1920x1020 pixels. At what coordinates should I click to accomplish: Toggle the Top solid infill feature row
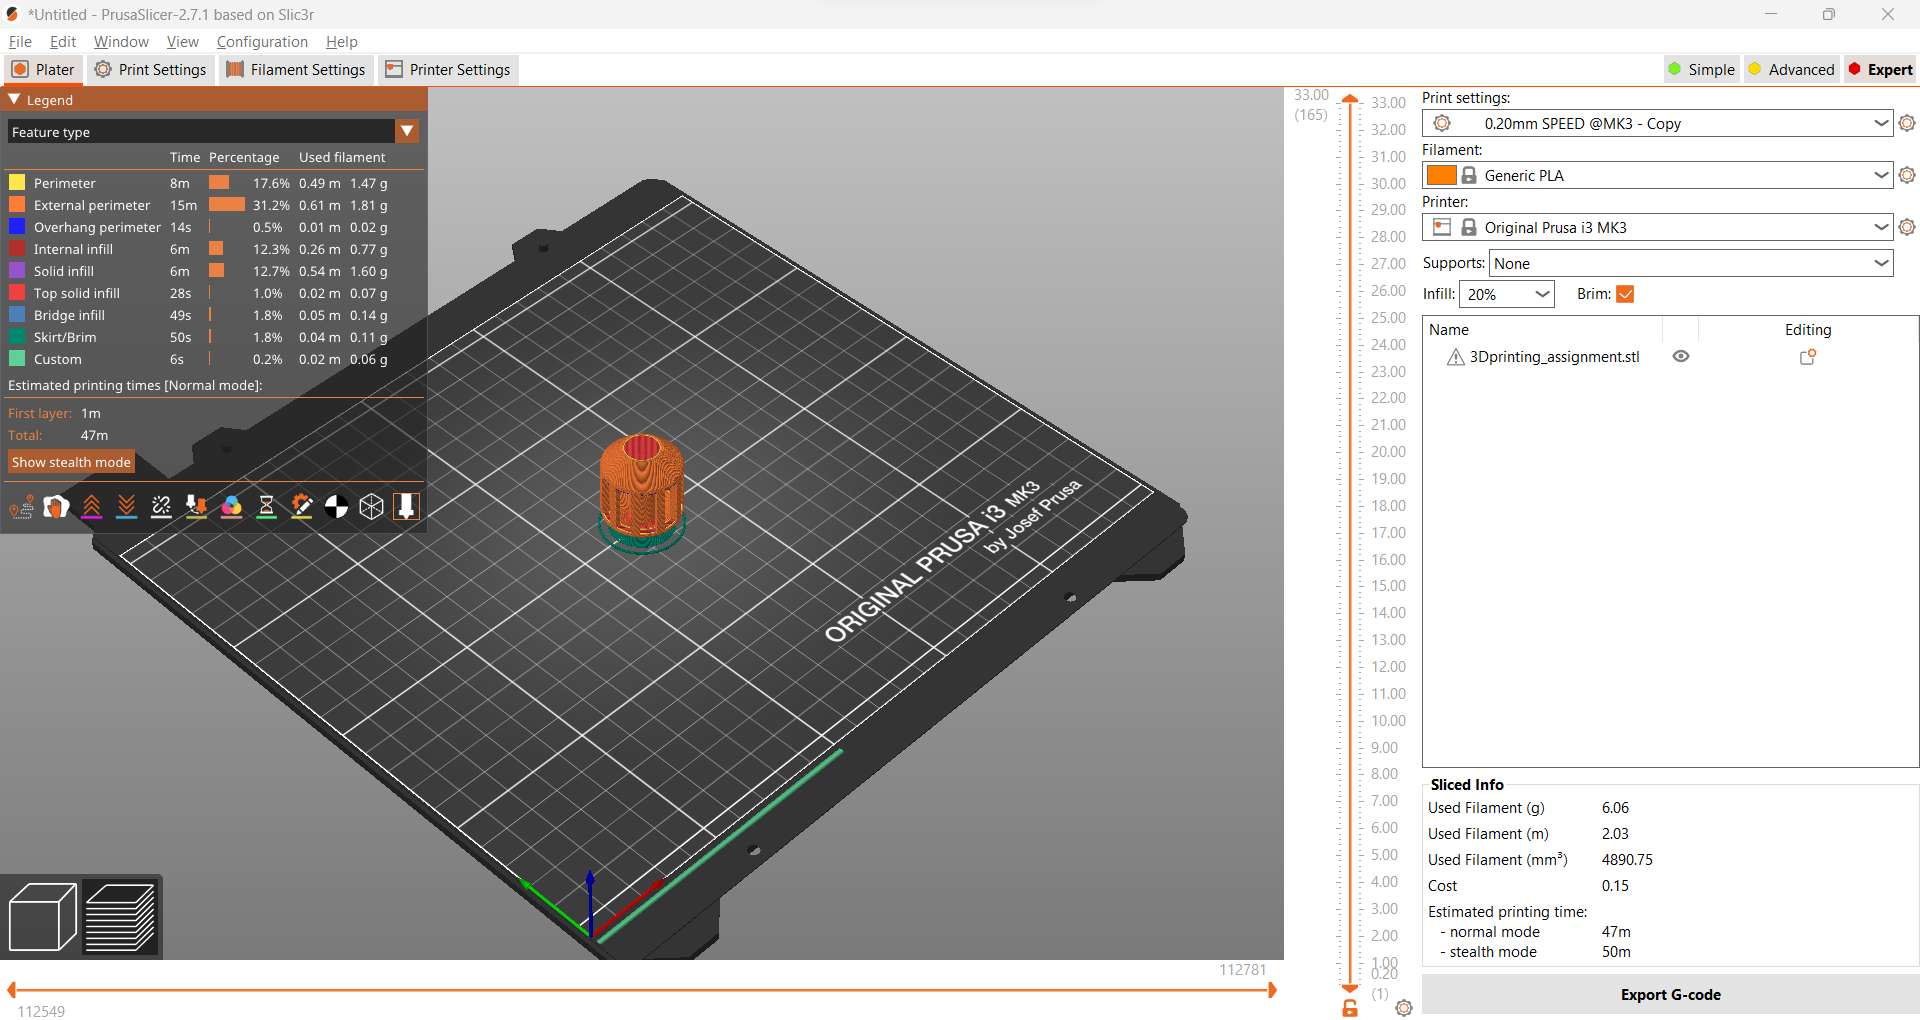tap(215, 293)
